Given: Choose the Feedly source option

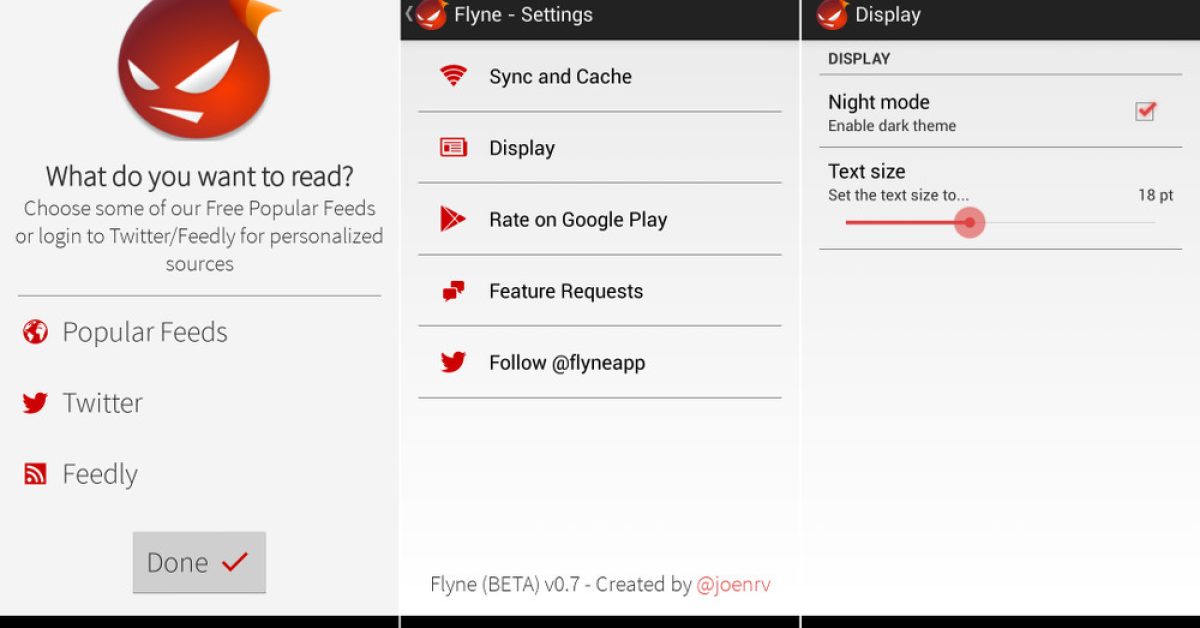Looking at the screenshot, I should (100, 474).
